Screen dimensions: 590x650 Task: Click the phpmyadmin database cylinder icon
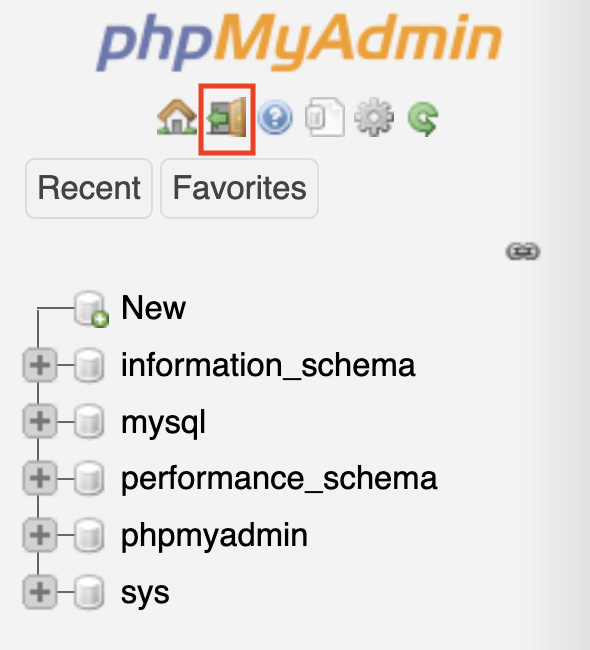(x=89, y=535)
